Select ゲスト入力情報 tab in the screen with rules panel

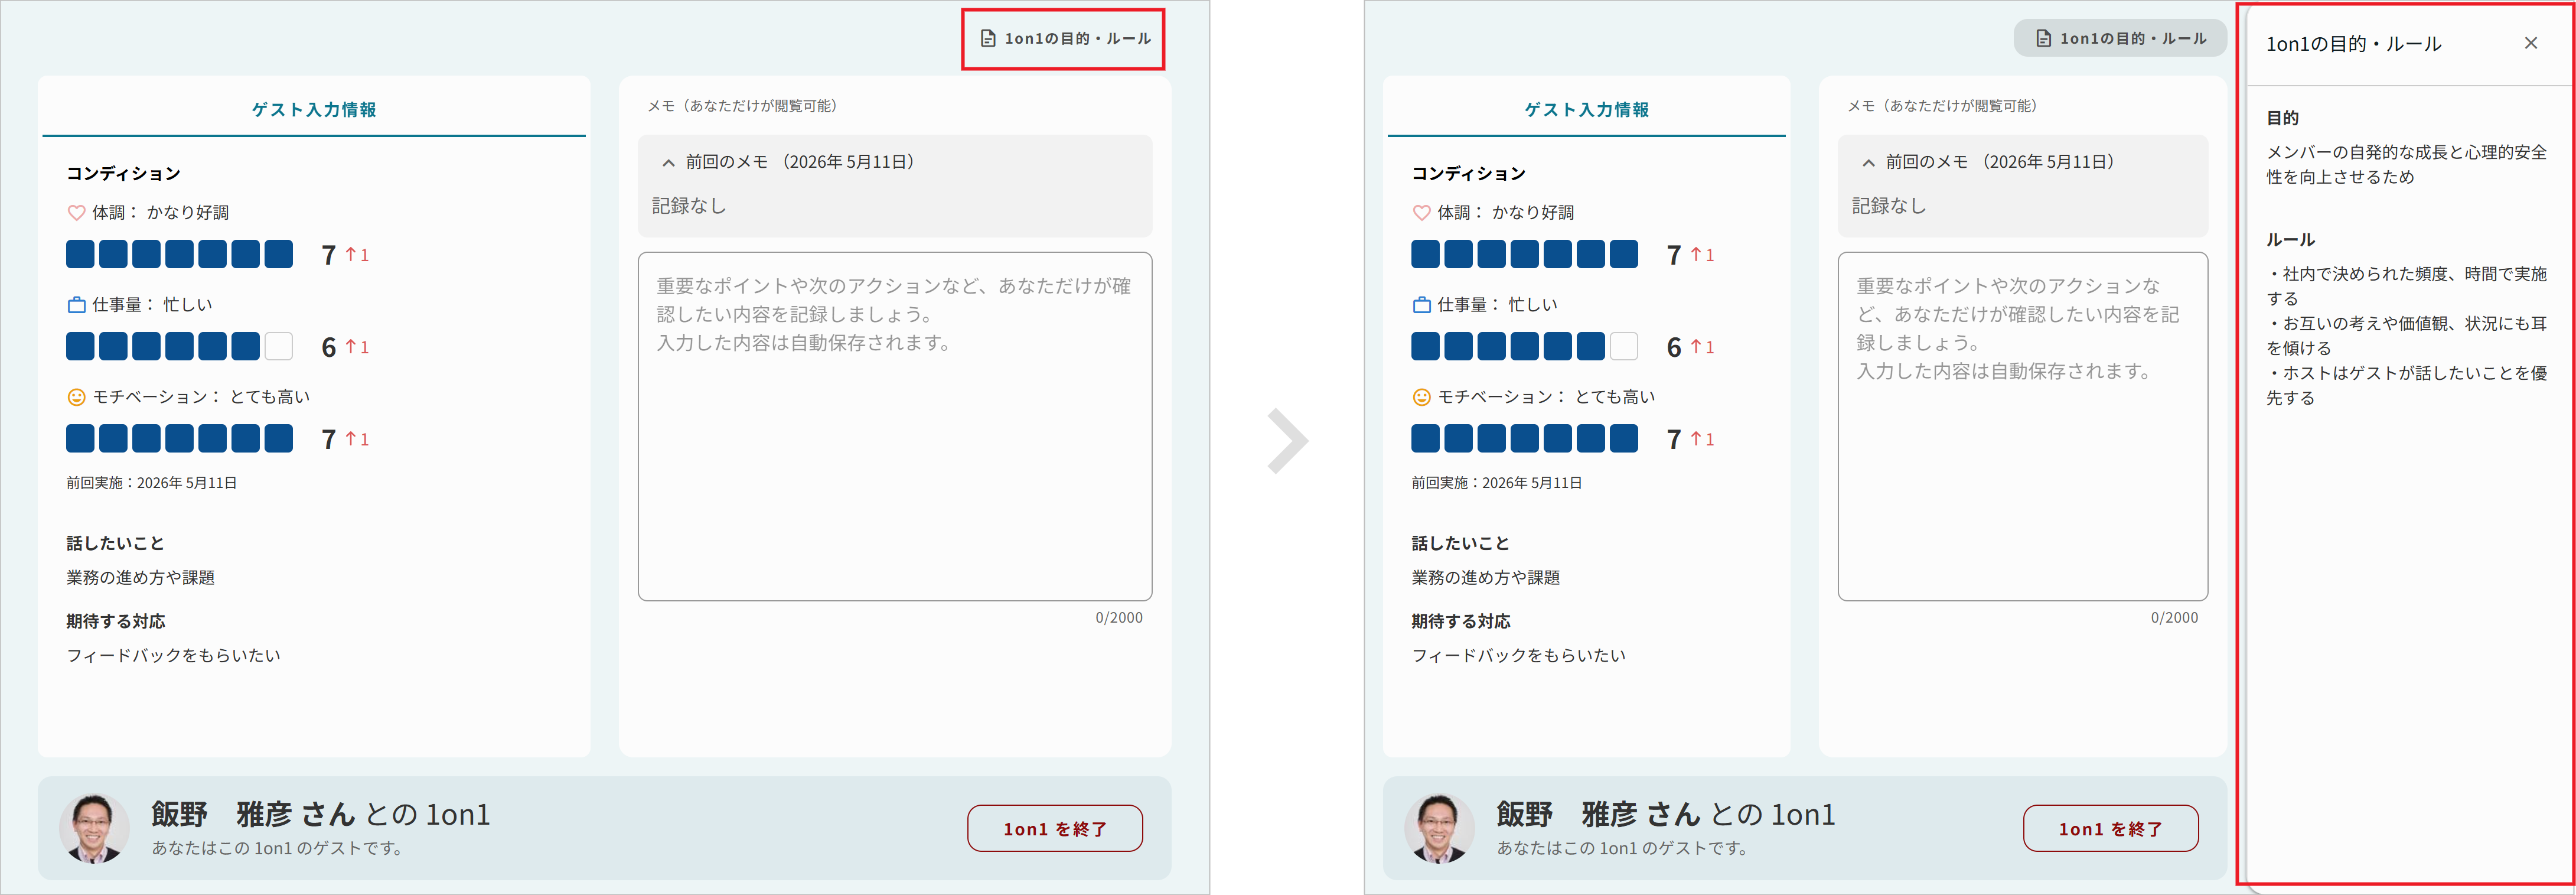click(1586, 109)
